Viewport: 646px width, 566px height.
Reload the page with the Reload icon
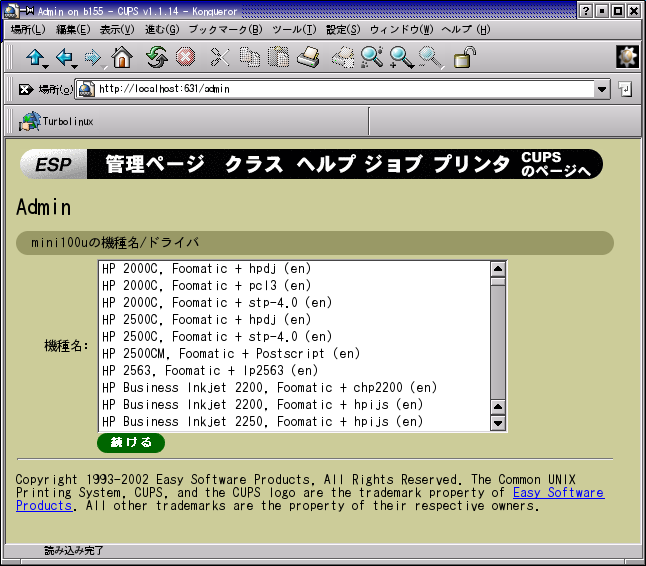pyautogui.click(x=157, y=57)
